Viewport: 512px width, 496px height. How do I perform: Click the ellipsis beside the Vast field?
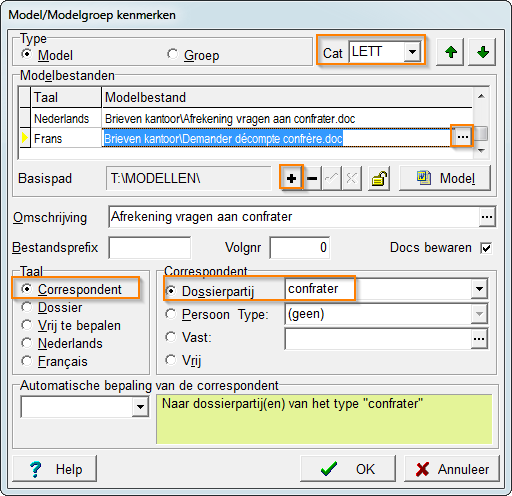(479, 339)
